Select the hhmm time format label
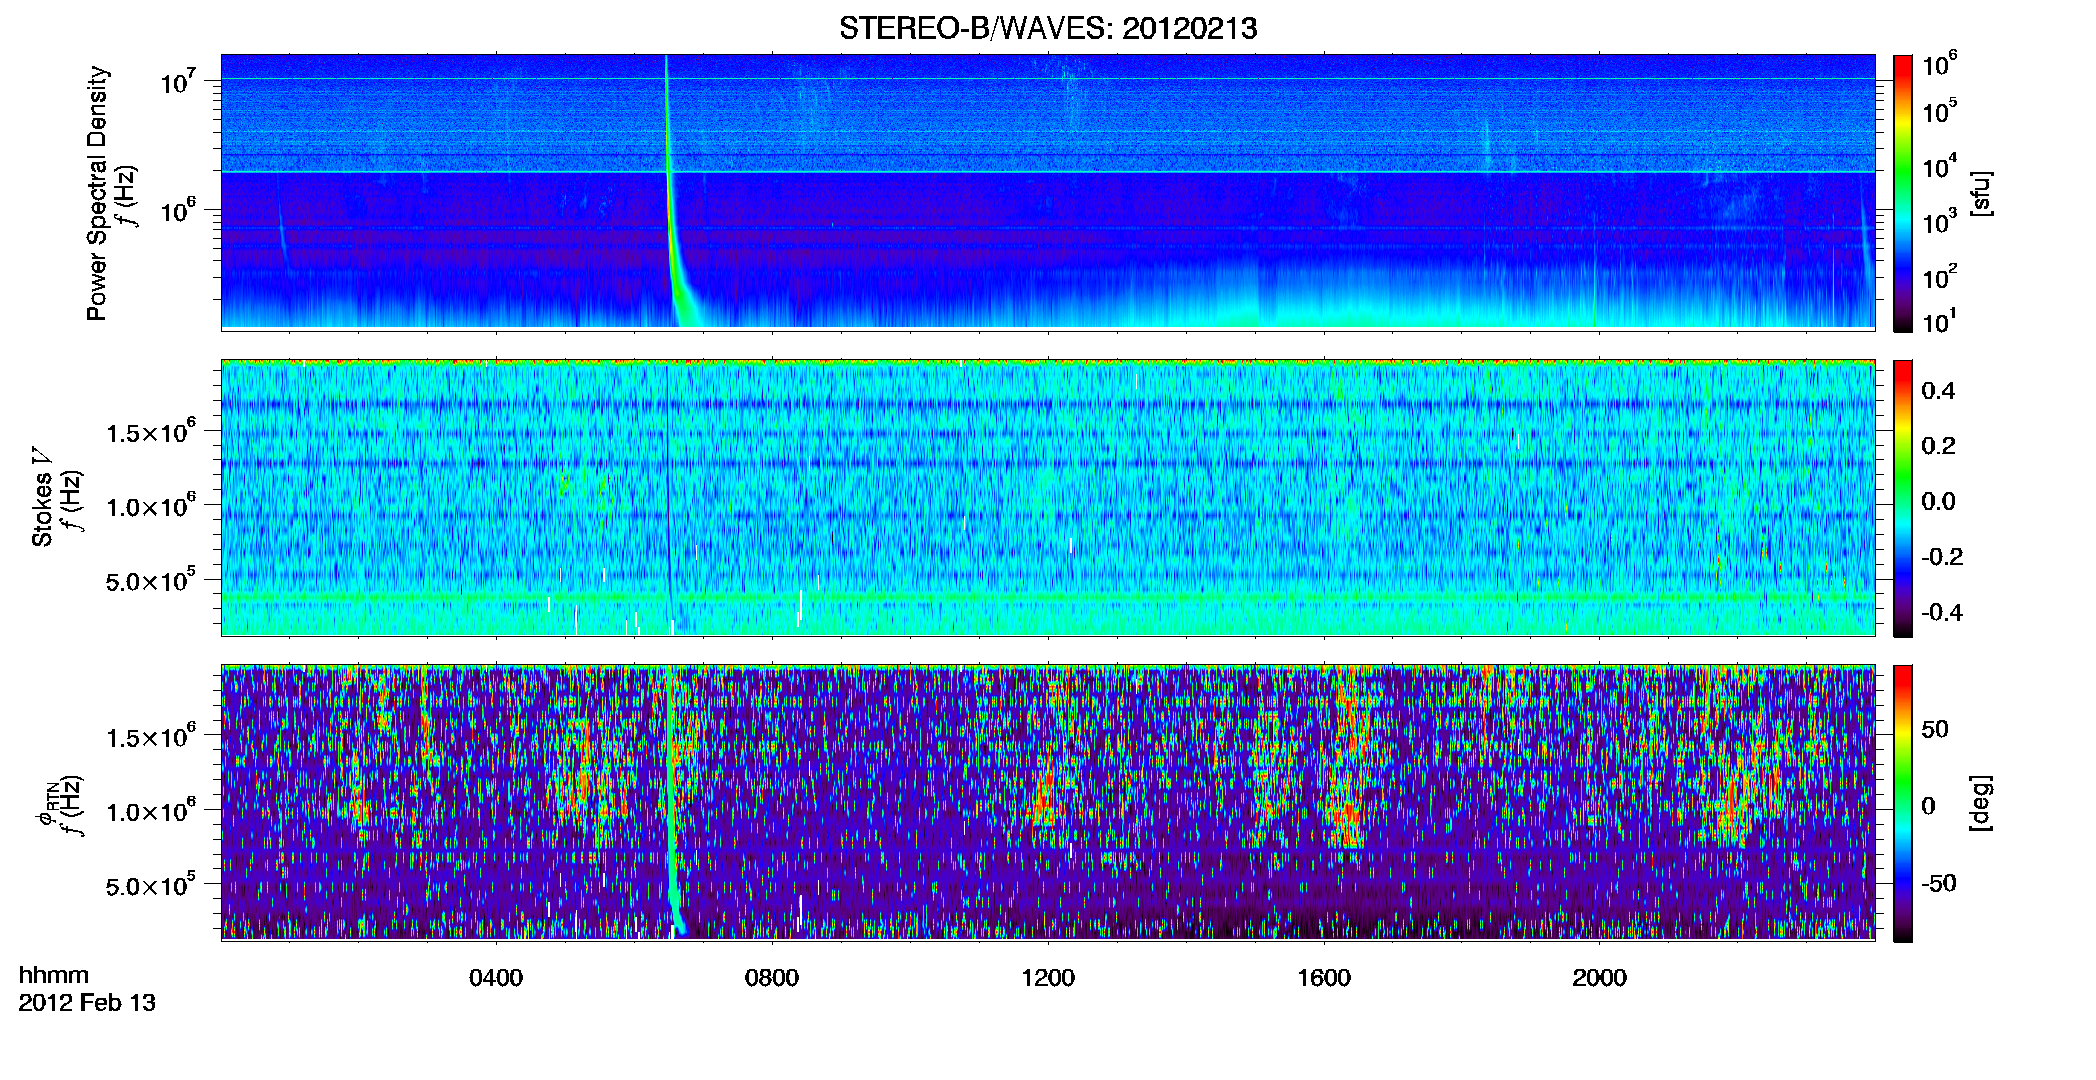The image size is (2096, 1080). [x=54, y=976]
